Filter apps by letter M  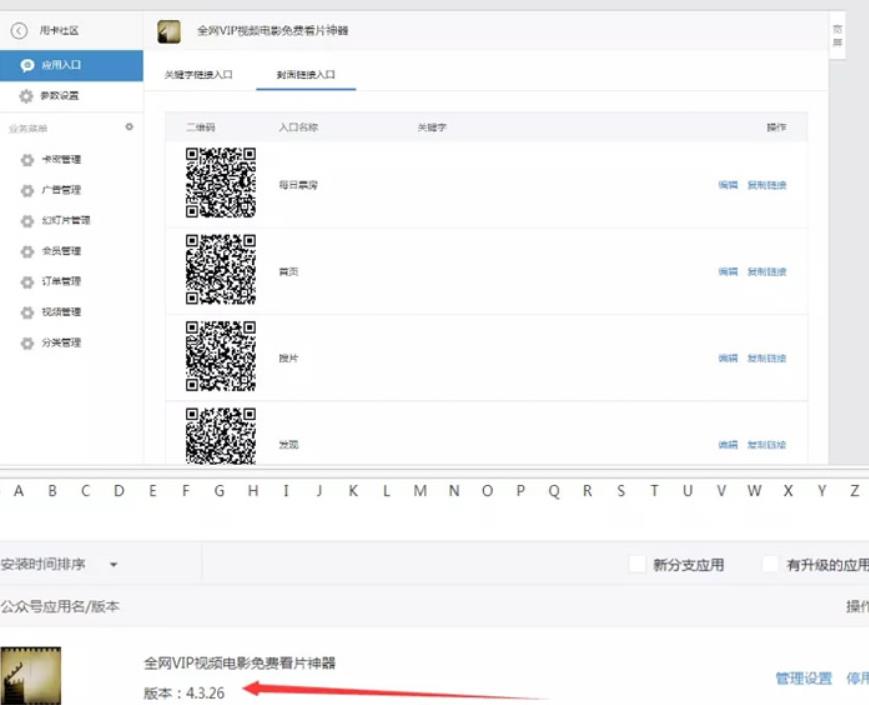[420, 491]
